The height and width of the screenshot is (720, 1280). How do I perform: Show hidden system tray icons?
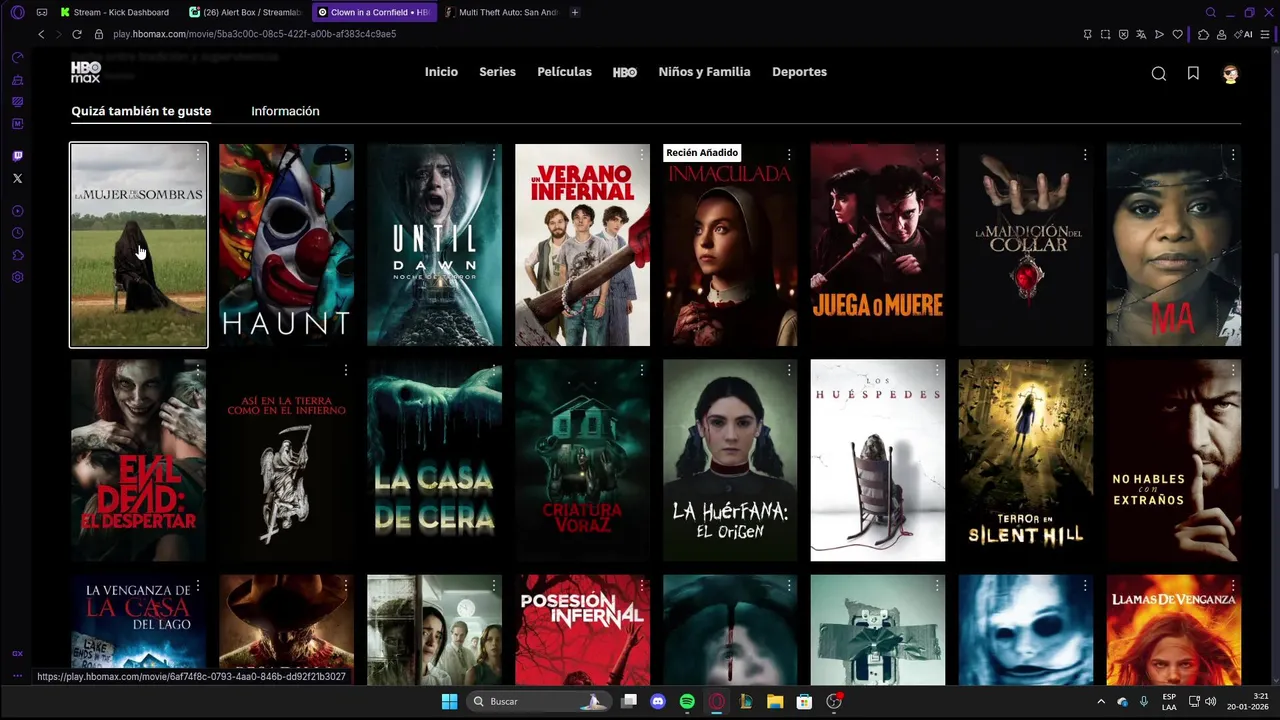(1101, 702)
